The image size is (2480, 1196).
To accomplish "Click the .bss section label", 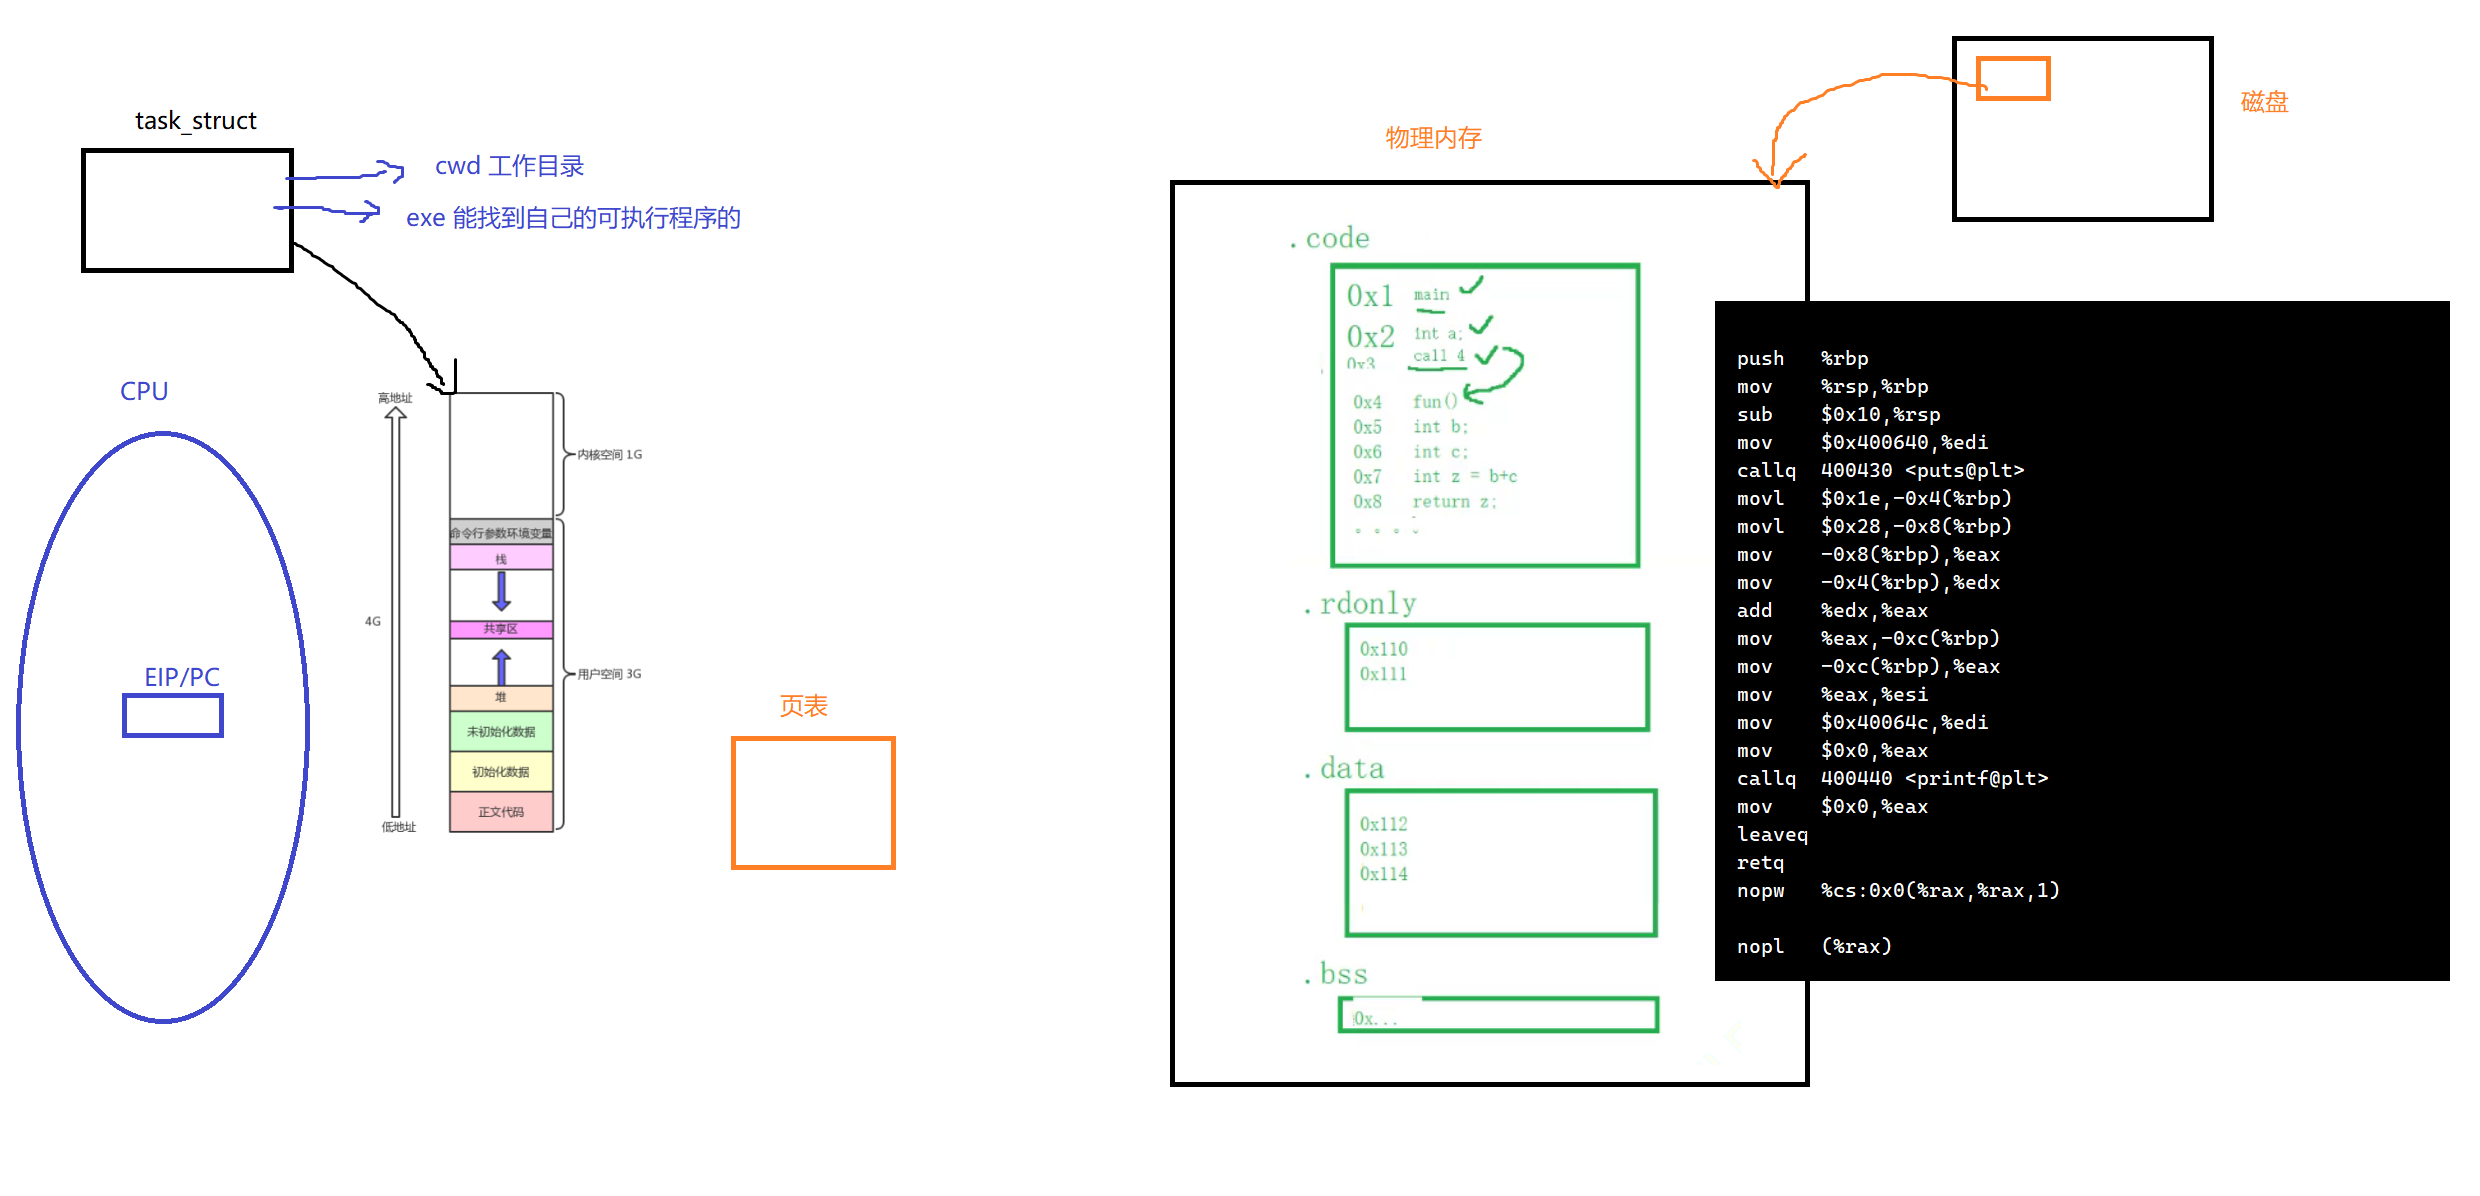I will pyautogui.click(x=1335, y=974).
